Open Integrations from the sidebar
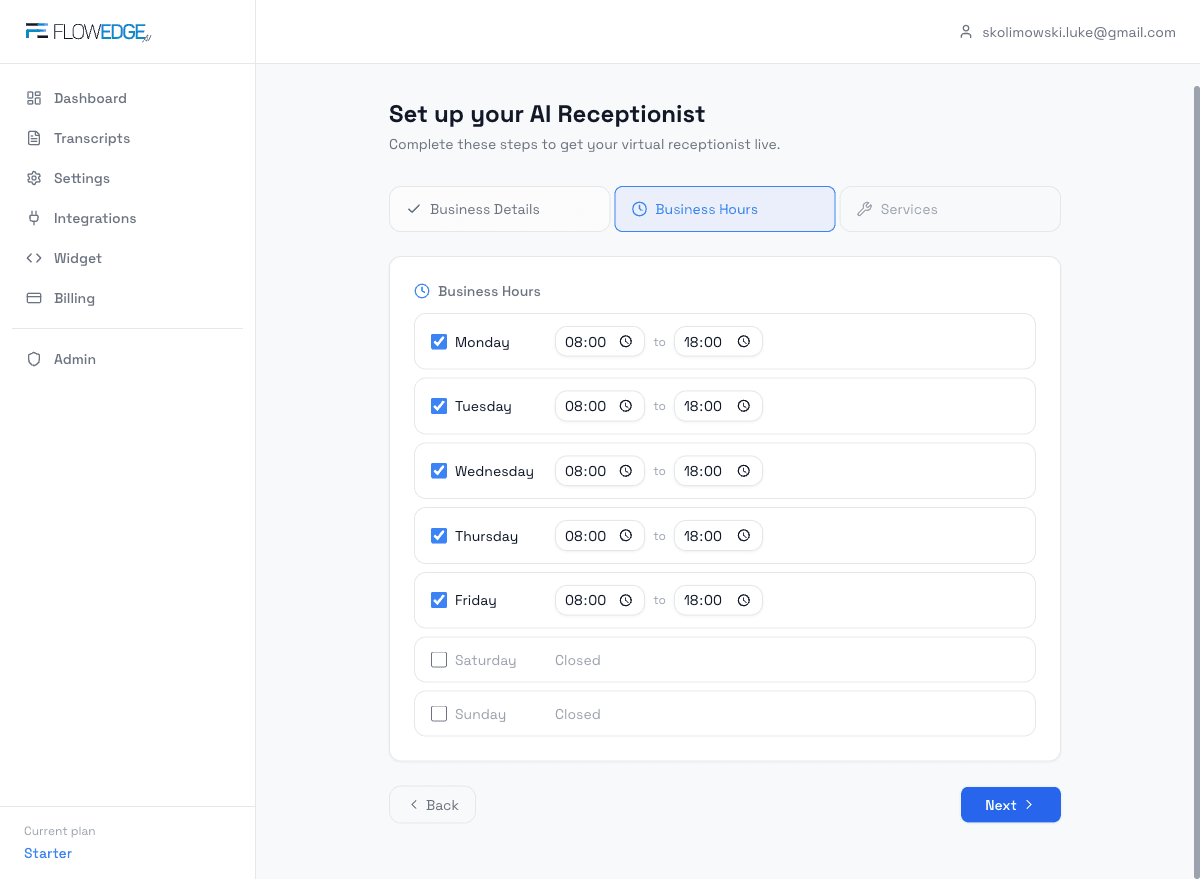The image size is (1200, 879). pyautogui.click(x=33, y=218)
